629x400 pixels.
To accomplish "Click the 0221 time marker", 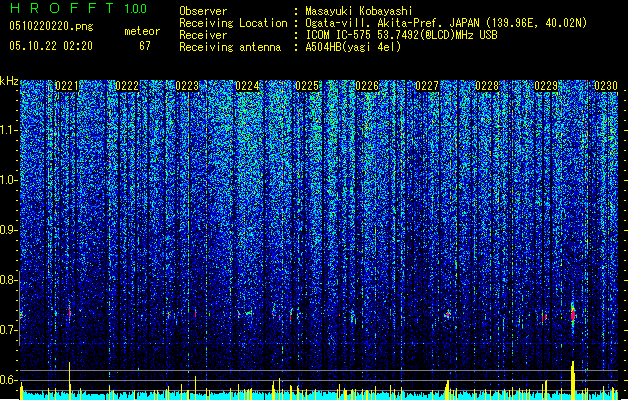I will pyautogui.click(x=67, y=86).
